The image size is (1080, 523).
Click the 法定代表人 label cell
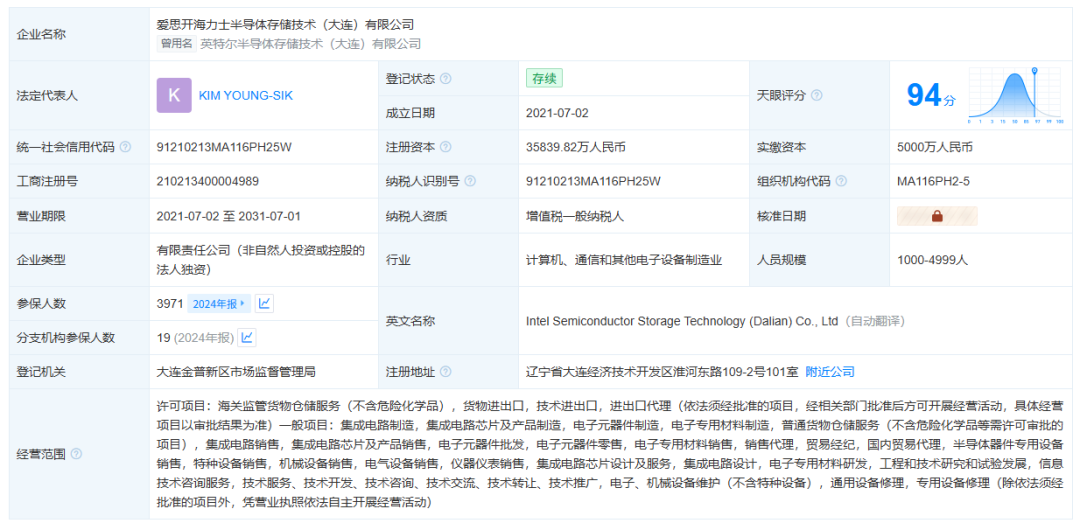click(x=79, y=96)
